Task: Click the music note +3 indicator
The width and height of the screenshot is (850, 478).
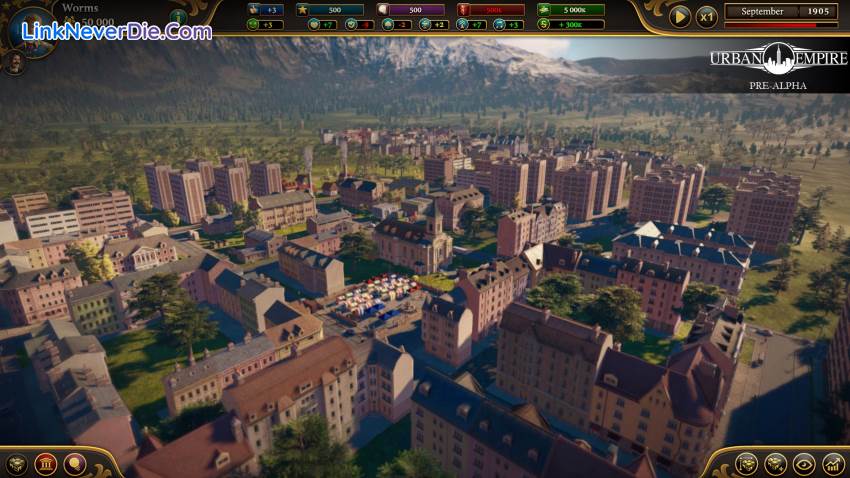Action: [508, 24]
